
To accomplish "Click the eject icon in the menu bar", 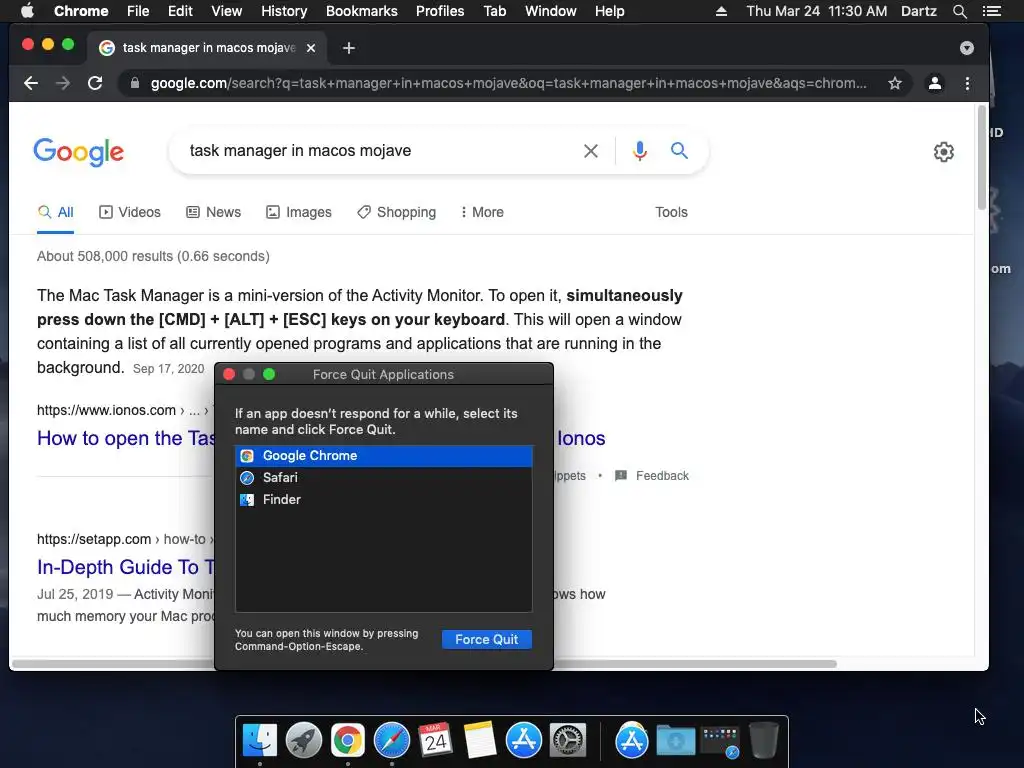I will tap(721, 11).
